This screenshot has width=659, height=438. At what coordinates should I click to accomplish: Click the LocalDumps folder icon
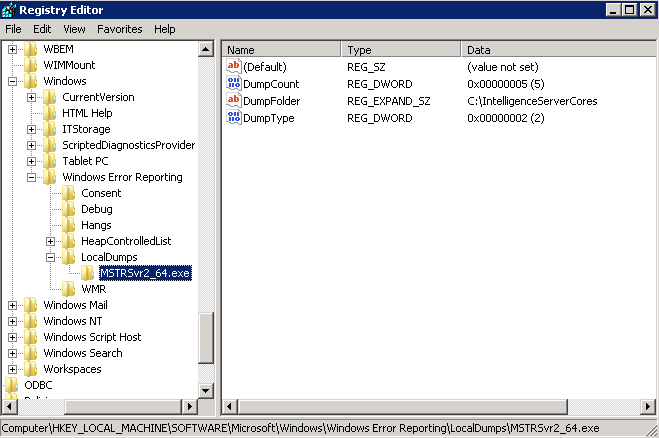[x=69, y=257]
